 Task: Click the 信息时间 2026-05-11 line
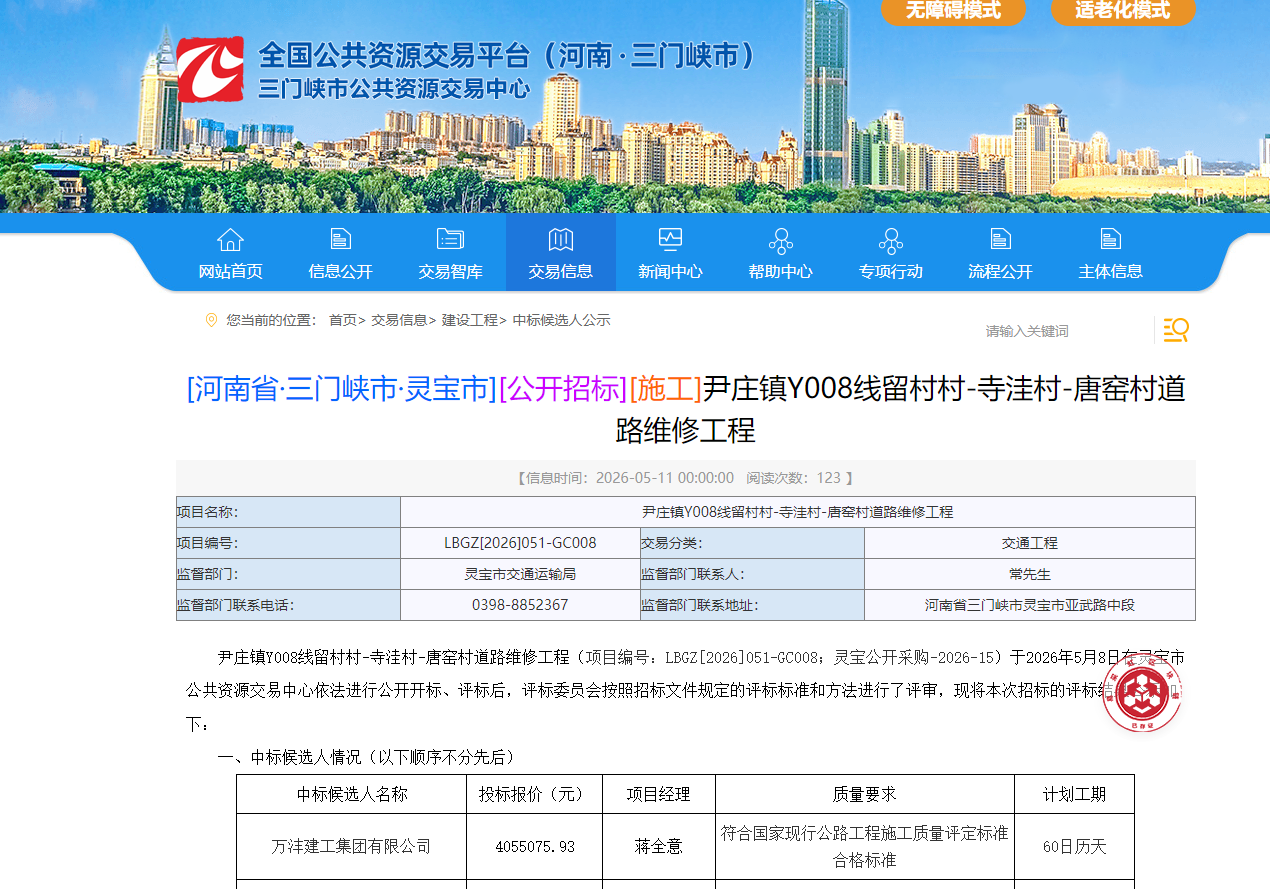(x=685, y=478)
